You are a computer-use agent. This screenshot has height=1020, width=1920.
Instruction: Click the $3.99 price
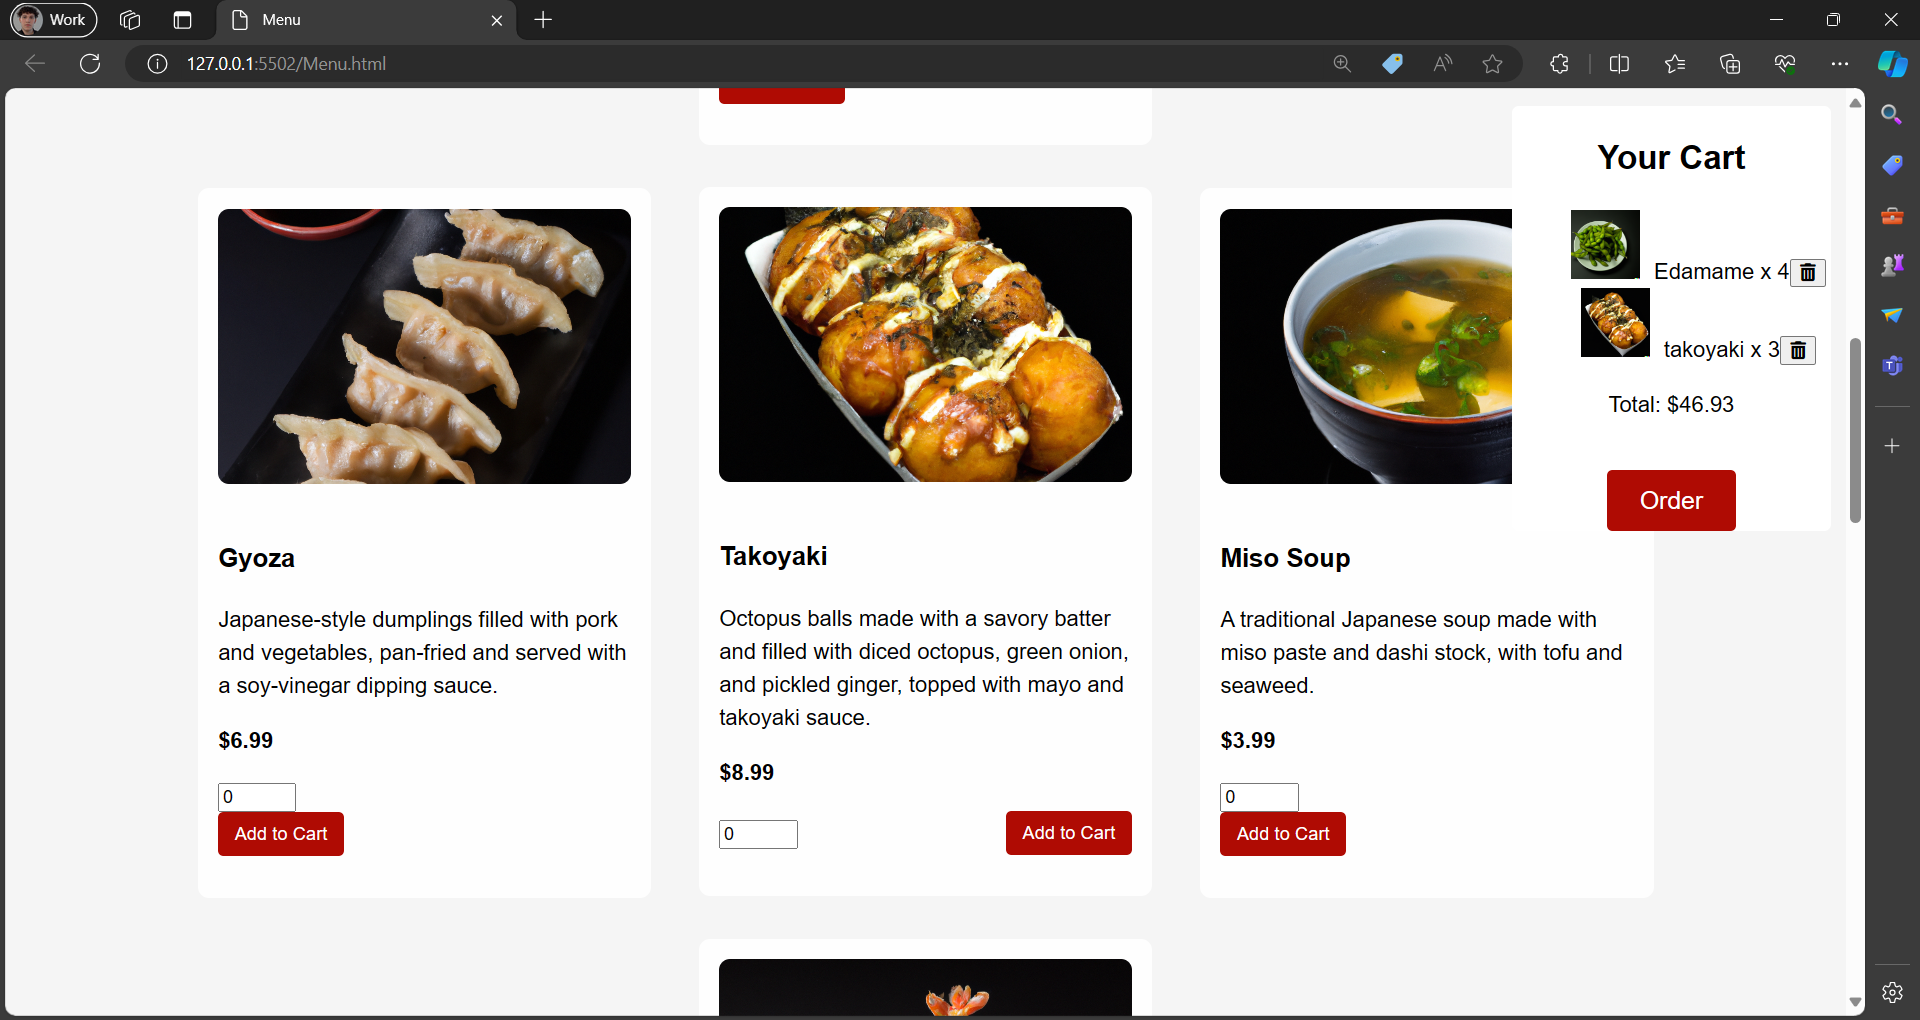pyautogui.click(x=1247, y=741)
